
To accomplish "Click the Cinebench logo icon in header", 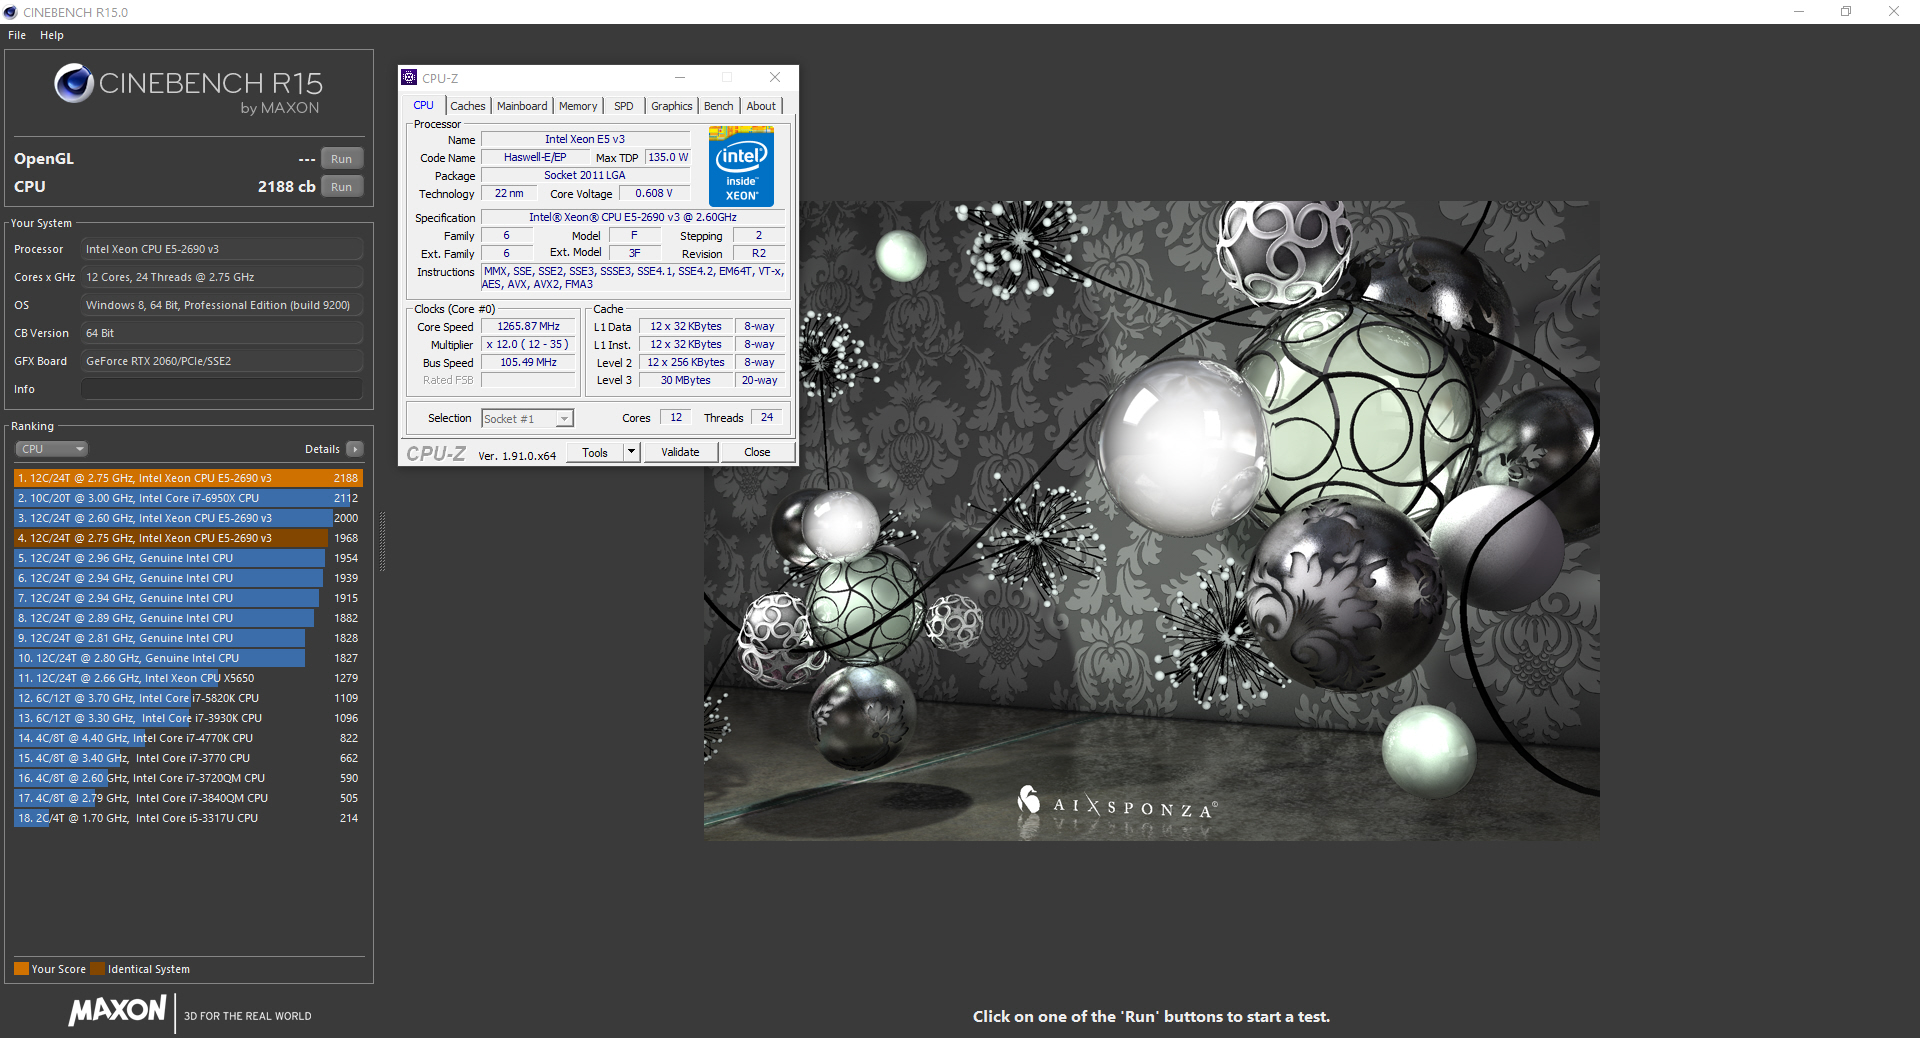I will pyautogui.click(x=74, y=83).
